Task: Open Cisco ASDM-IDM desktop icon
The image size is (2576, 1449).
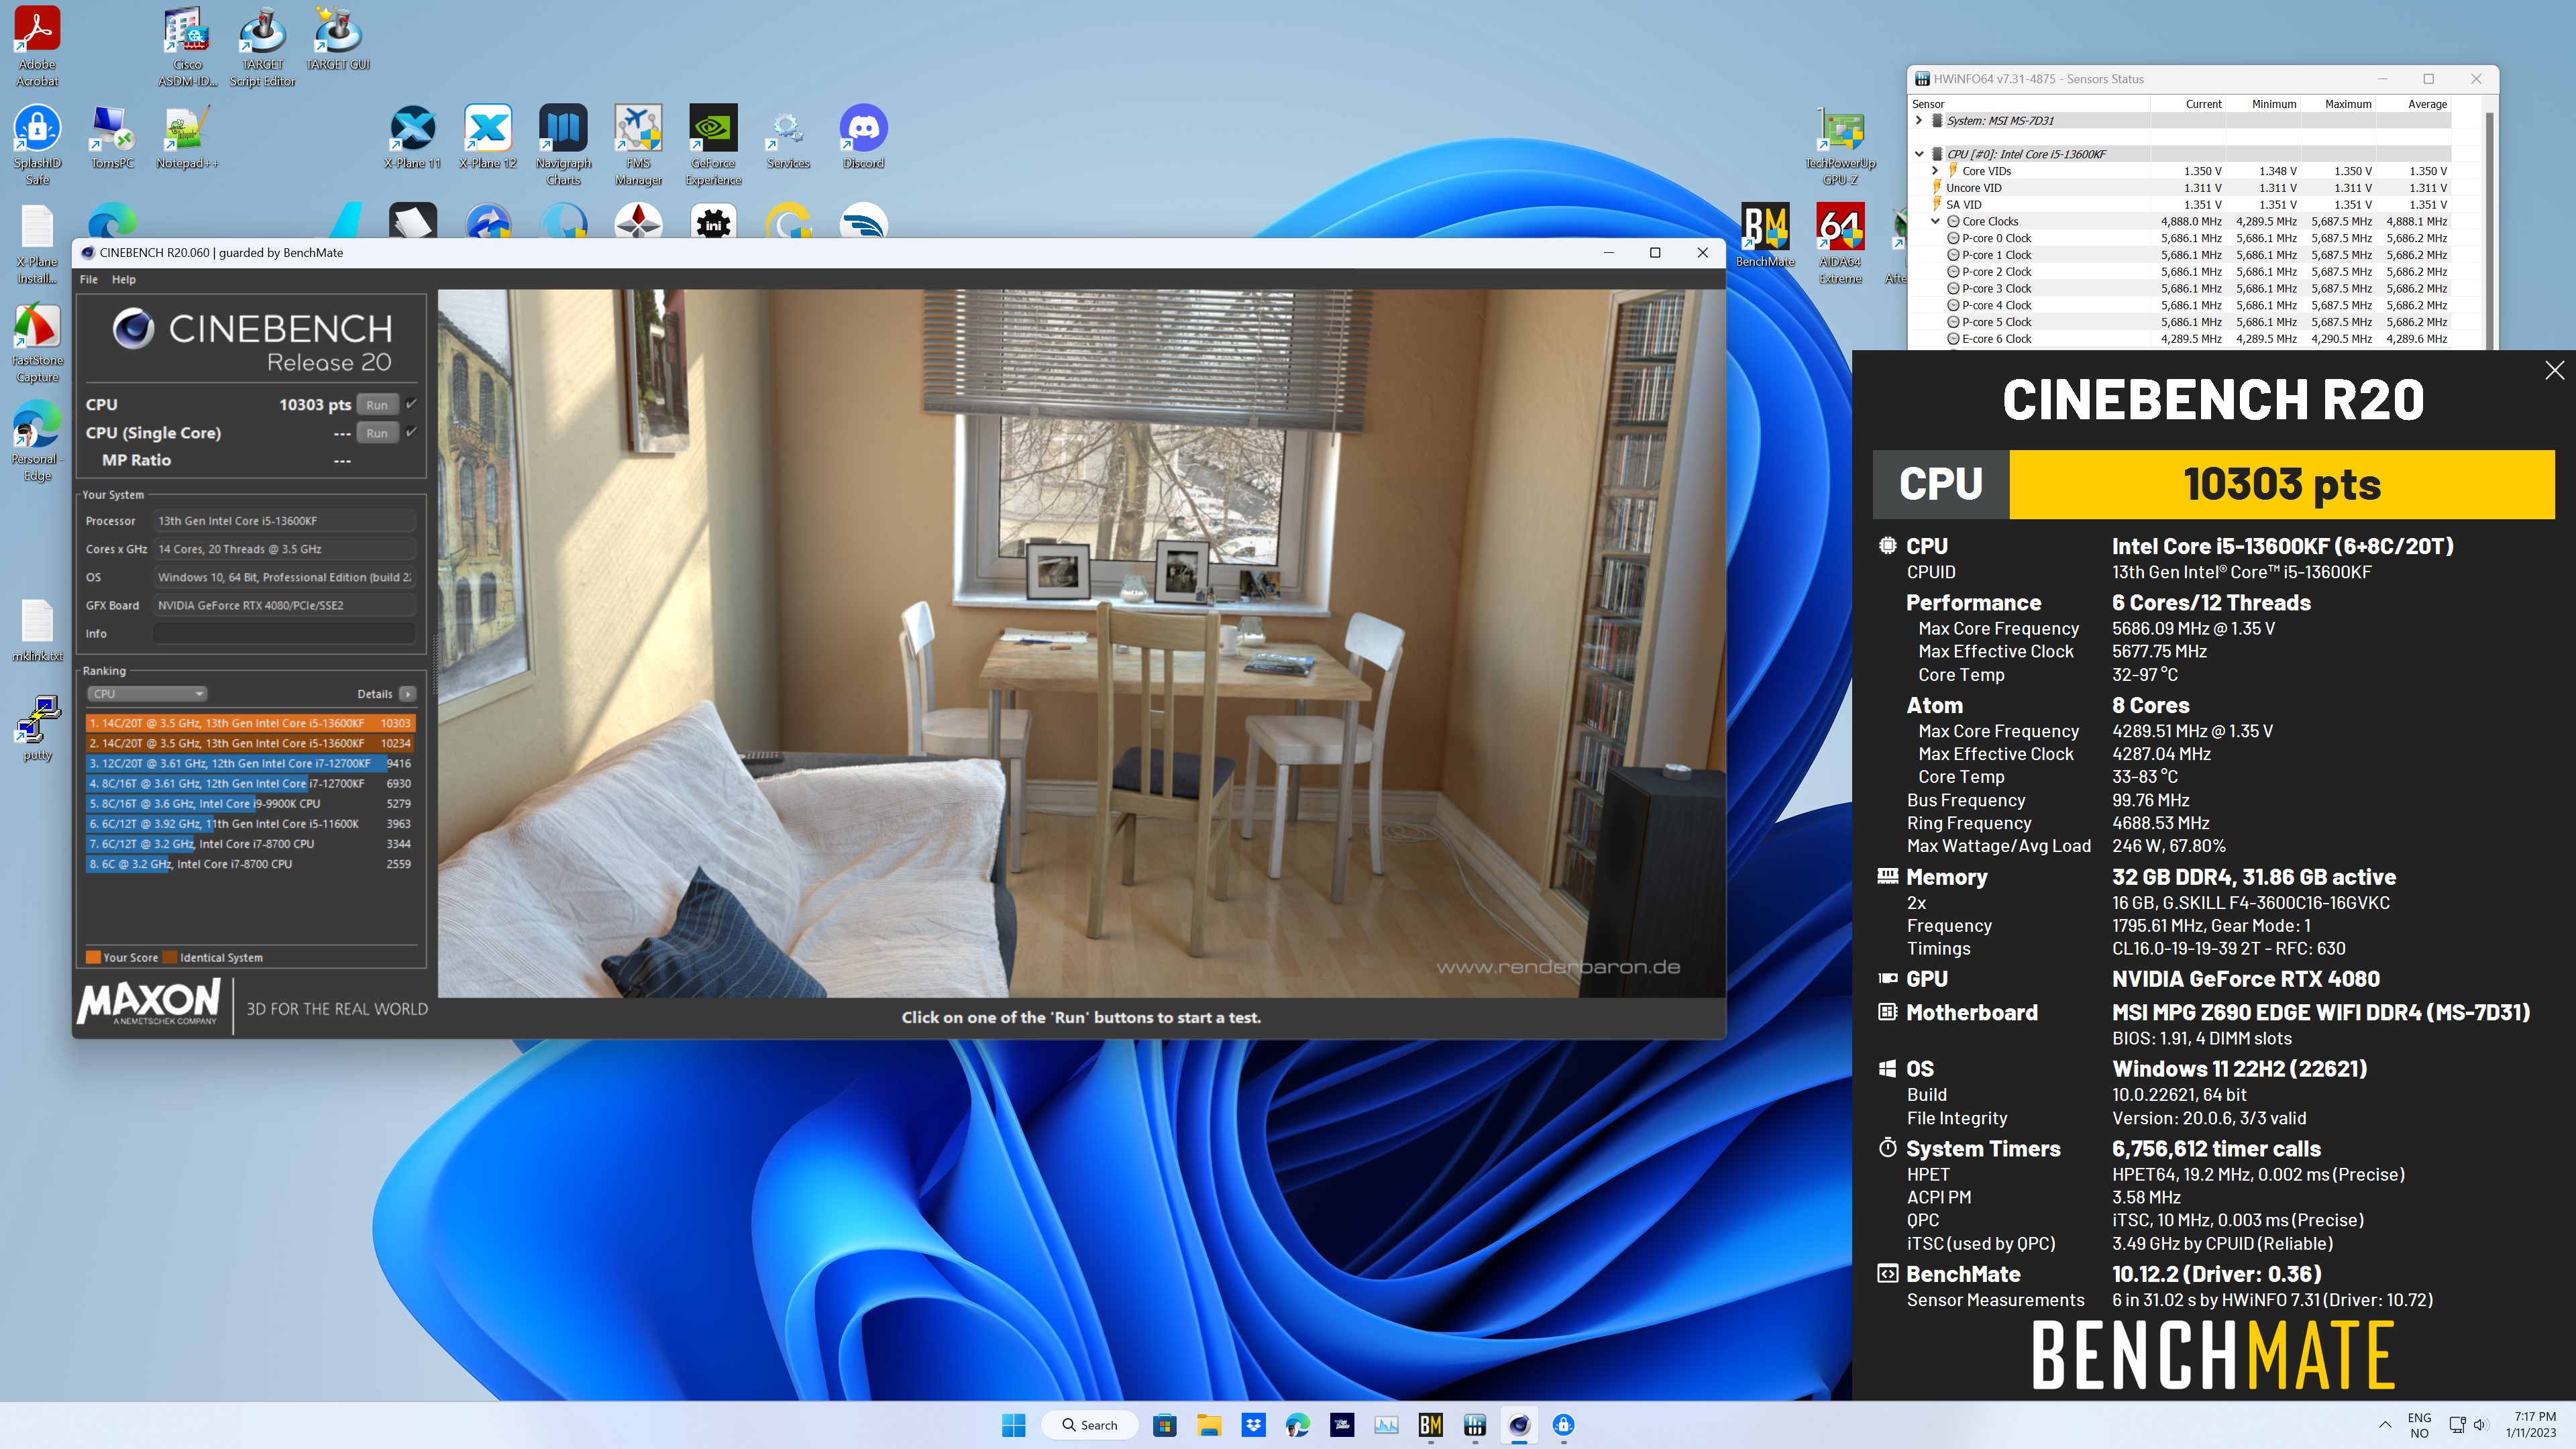Action: 187,46
